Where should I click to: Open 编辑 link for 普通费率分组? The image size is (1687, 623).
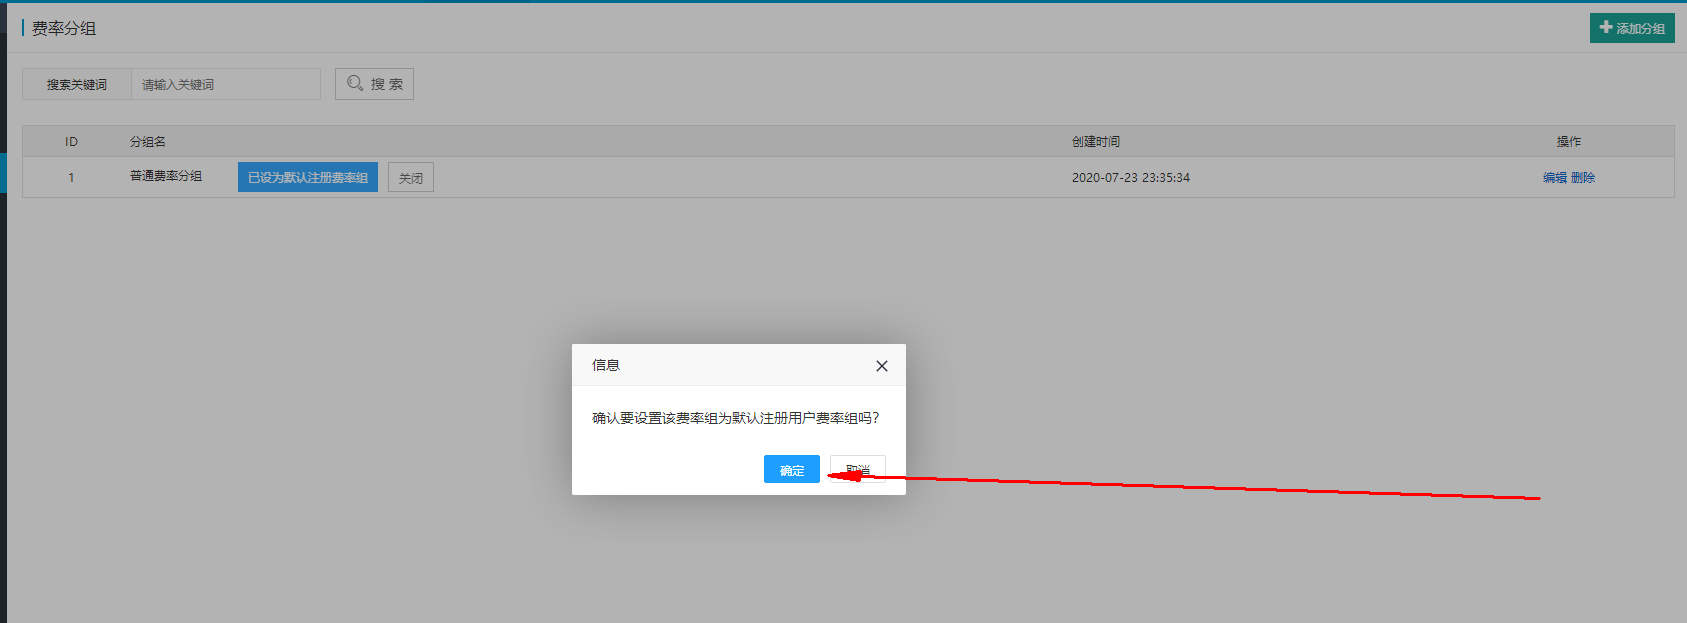tap(1554, 177)
